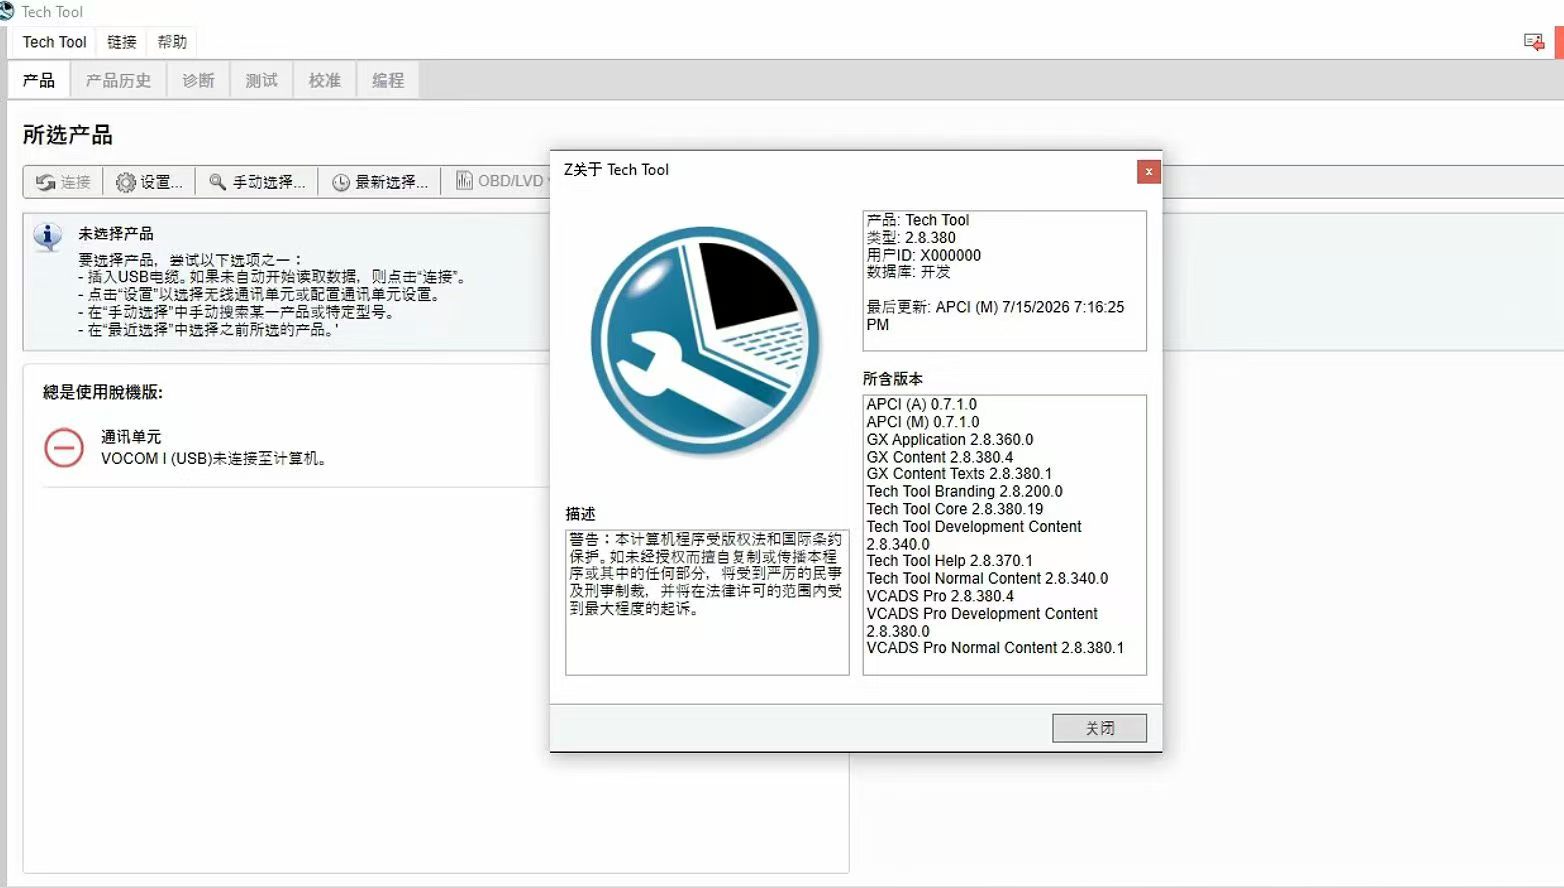This screenshot has height=888, width=1564.
Task: Open the 链接 menu
Action: [122, 42]
